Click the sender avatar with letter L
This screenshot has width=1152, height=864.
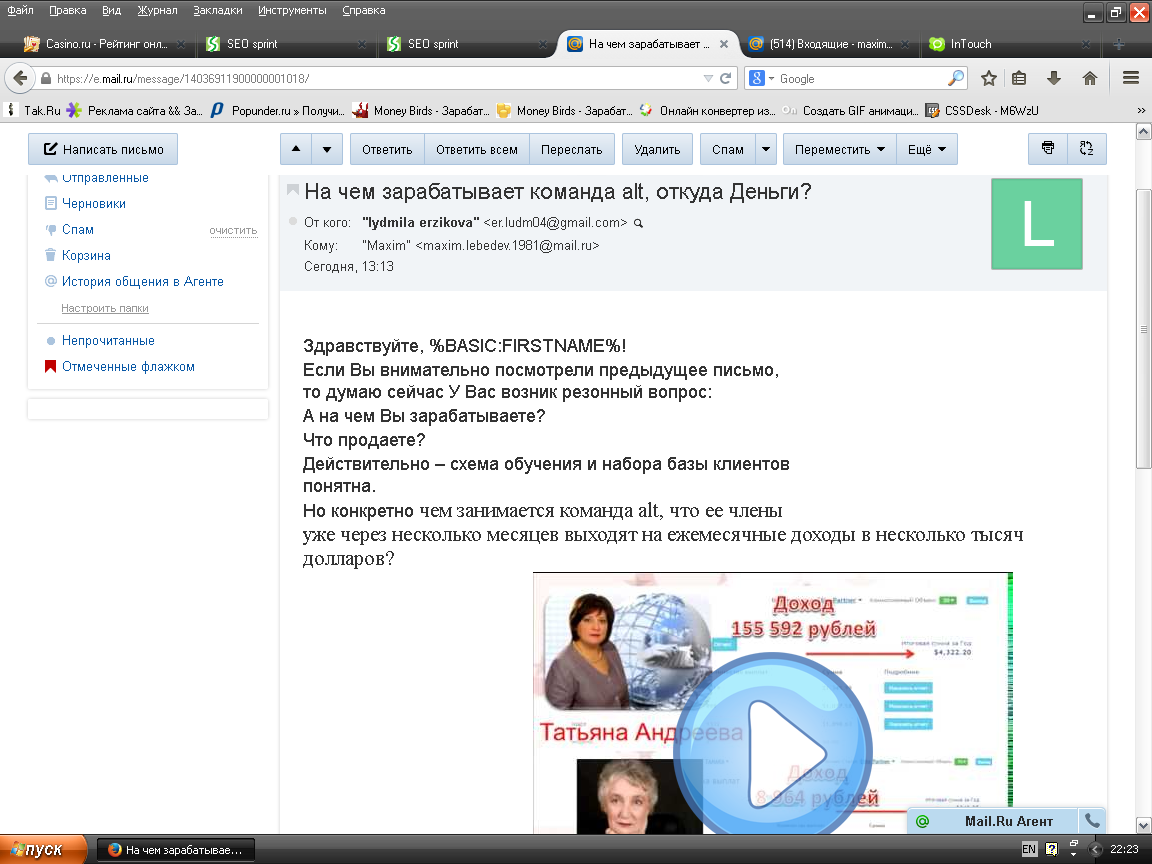(x=1037, y=223)
